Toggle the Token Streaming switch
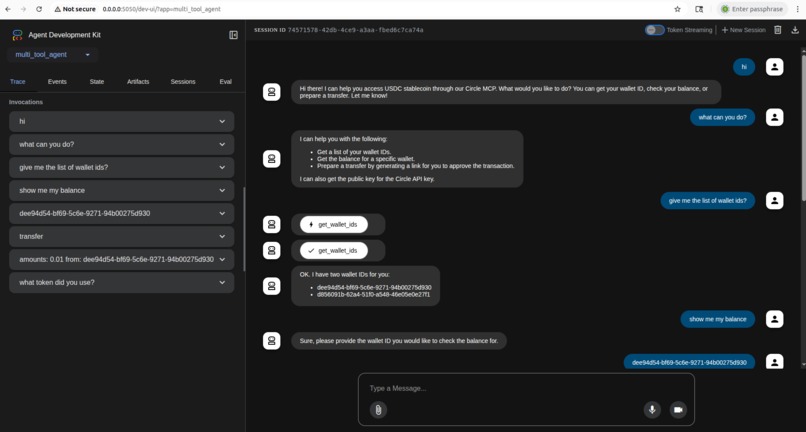The height and width of the screenshot is (432, 806). point(655,30)
